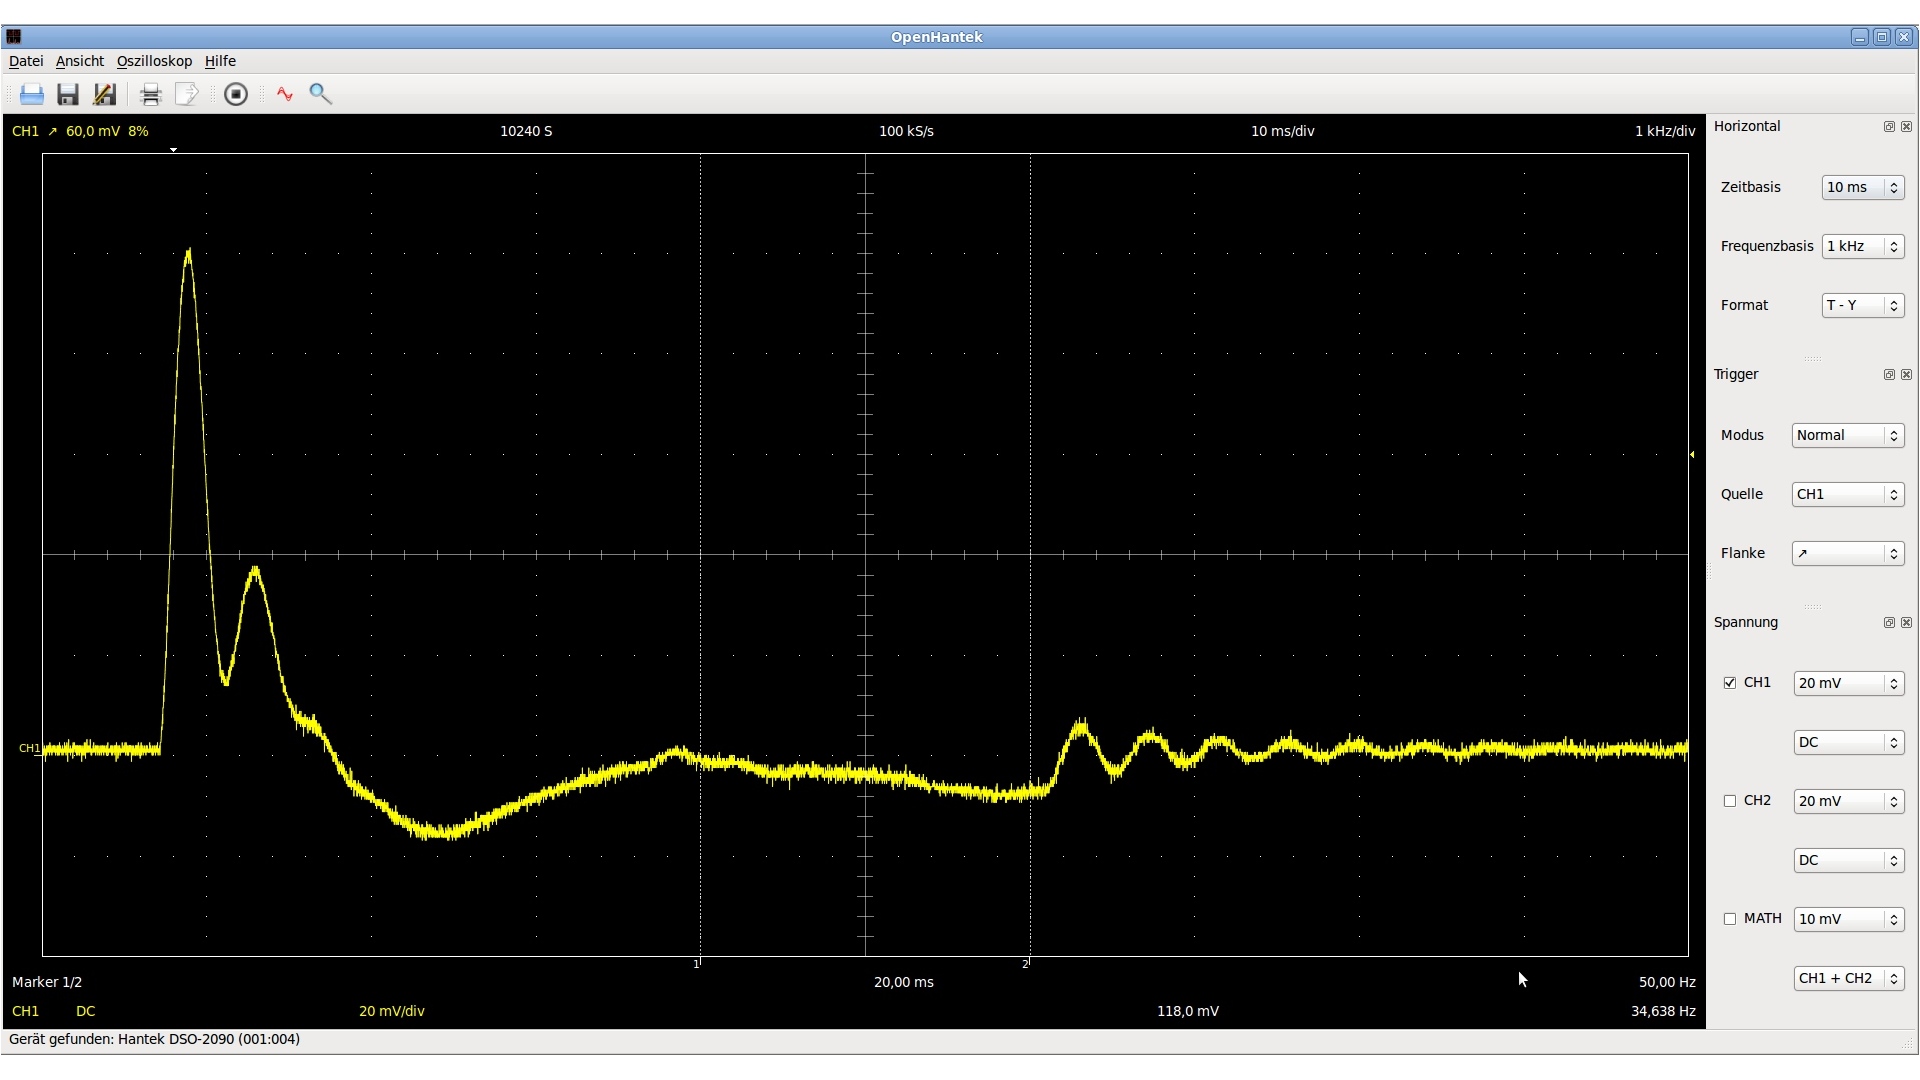Screen dimensions: 1920x1080
Task: Open the Zeitbasis 10 ms dropdown
Action: [x=1862, y=187]
